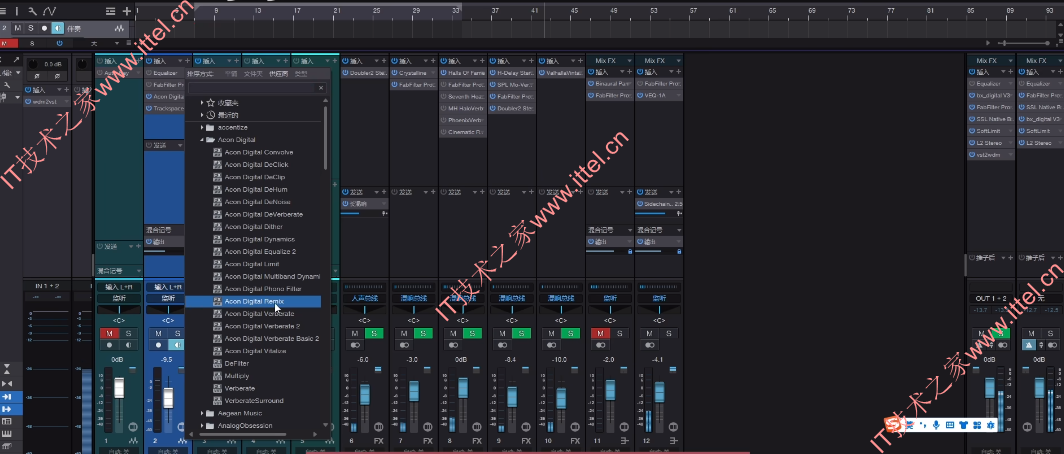1064x454 pixels.
Task: Unmute mixer channel 11
Action: [x=601, y=333]
